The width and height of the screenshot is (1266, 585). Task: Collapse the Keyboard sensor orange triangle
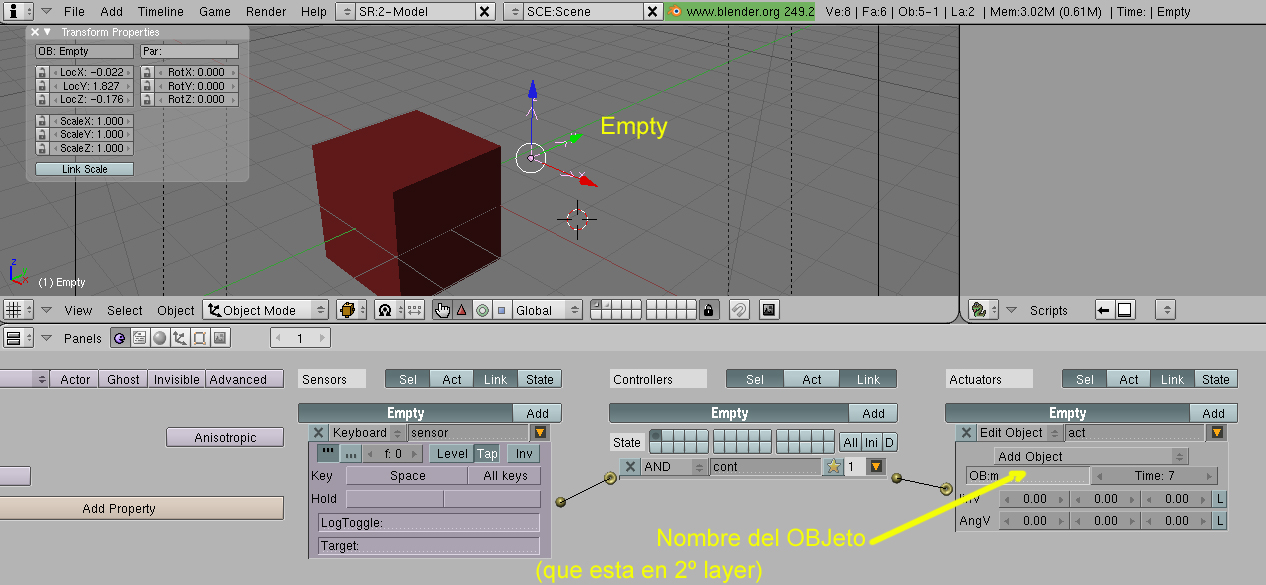click(x=540, y=433)
